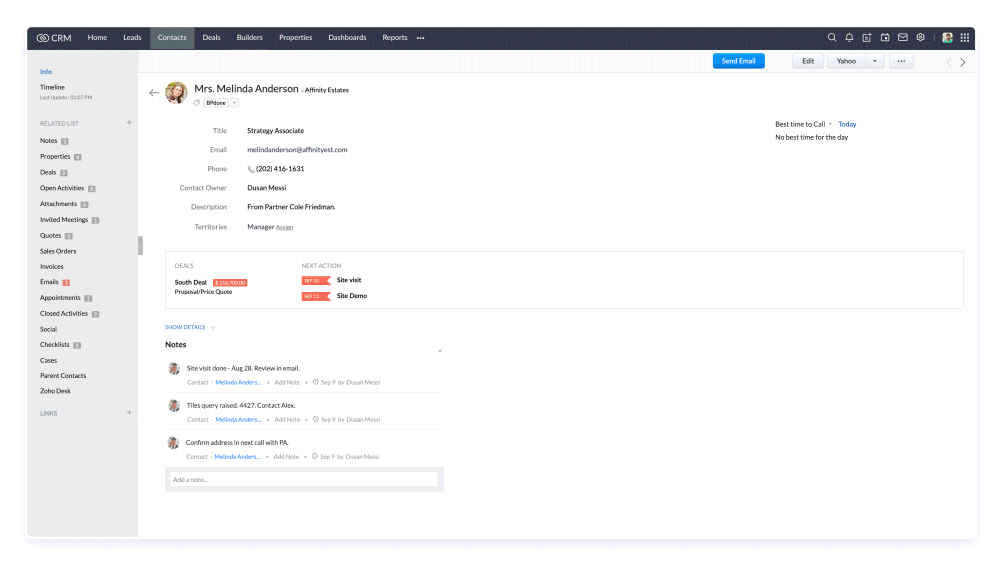This screenshot has height=563, width=1000.
Task: Click the Add a note input field
Action: coord(304,480)
